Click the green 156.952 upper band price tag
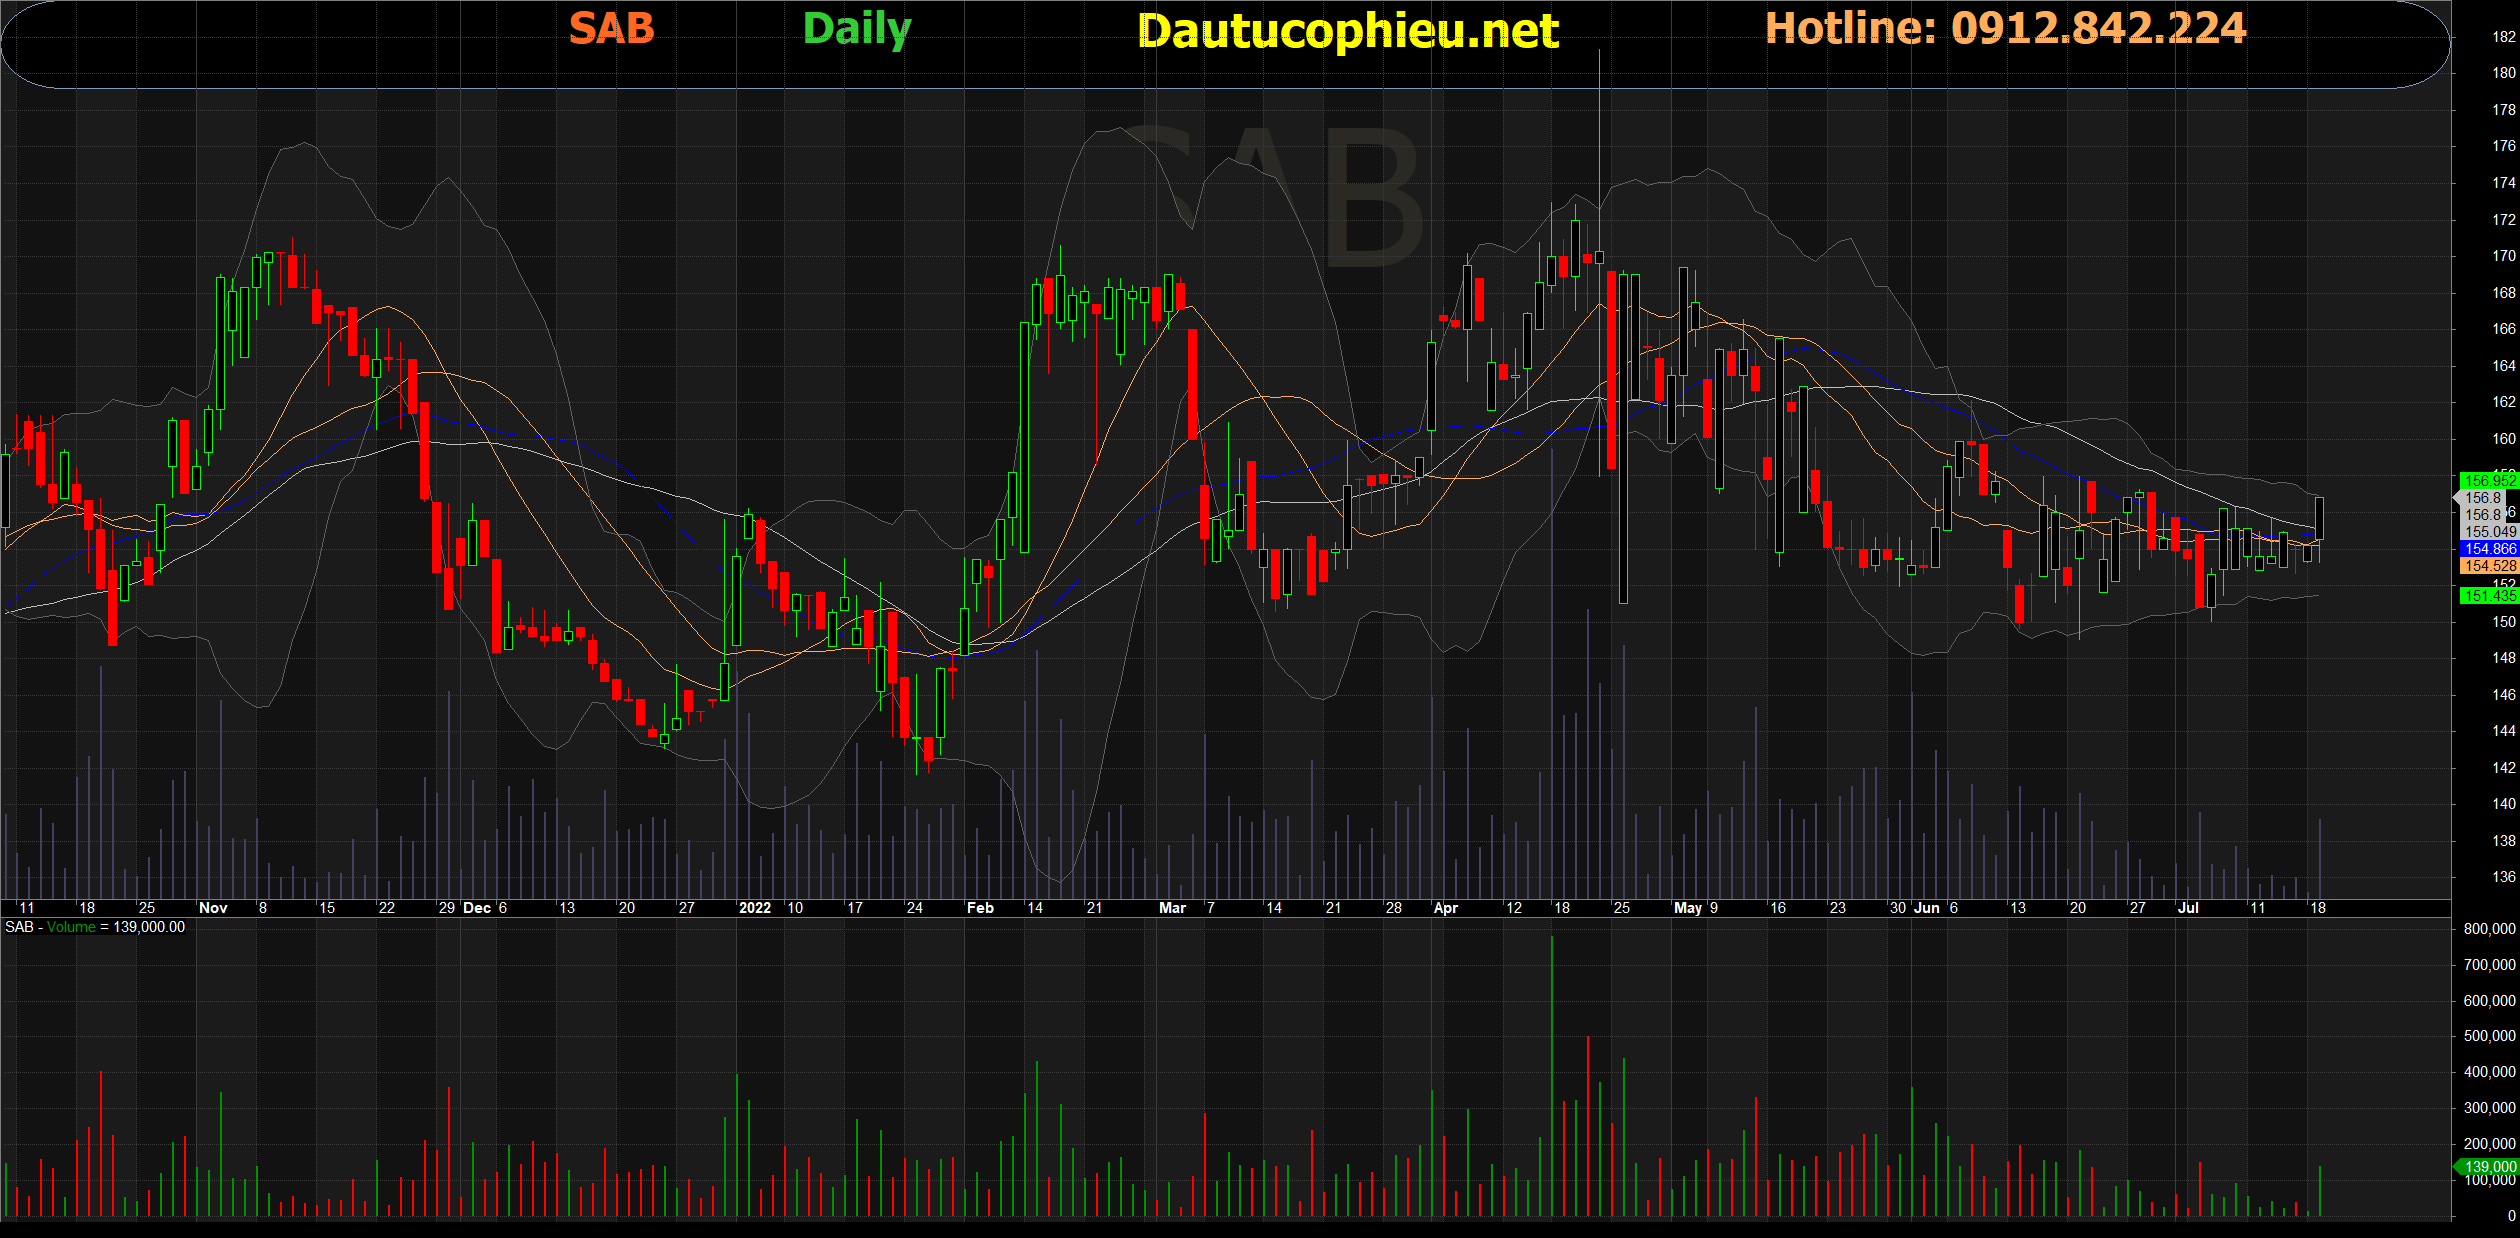This screenshot has width=2520, height=1238. coord(2488,481)
